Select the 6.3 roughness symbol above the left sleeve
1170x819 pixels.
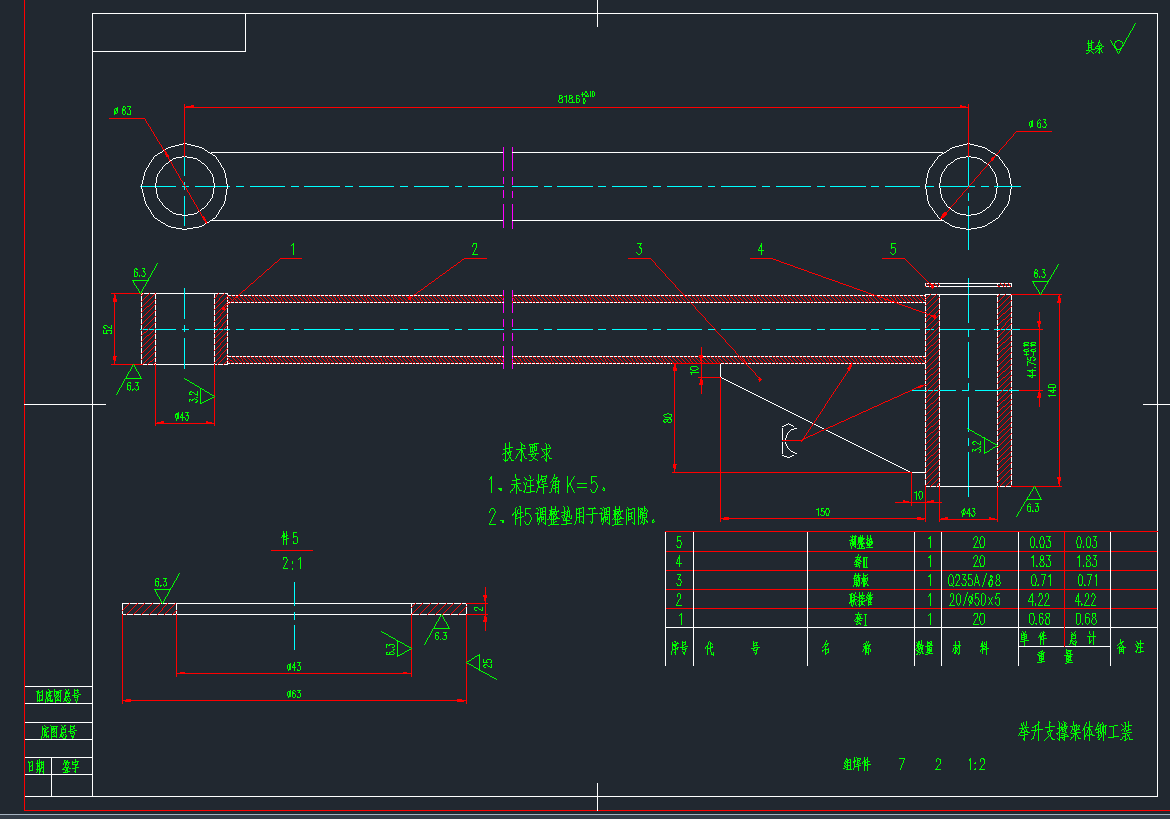pos(144,277)
